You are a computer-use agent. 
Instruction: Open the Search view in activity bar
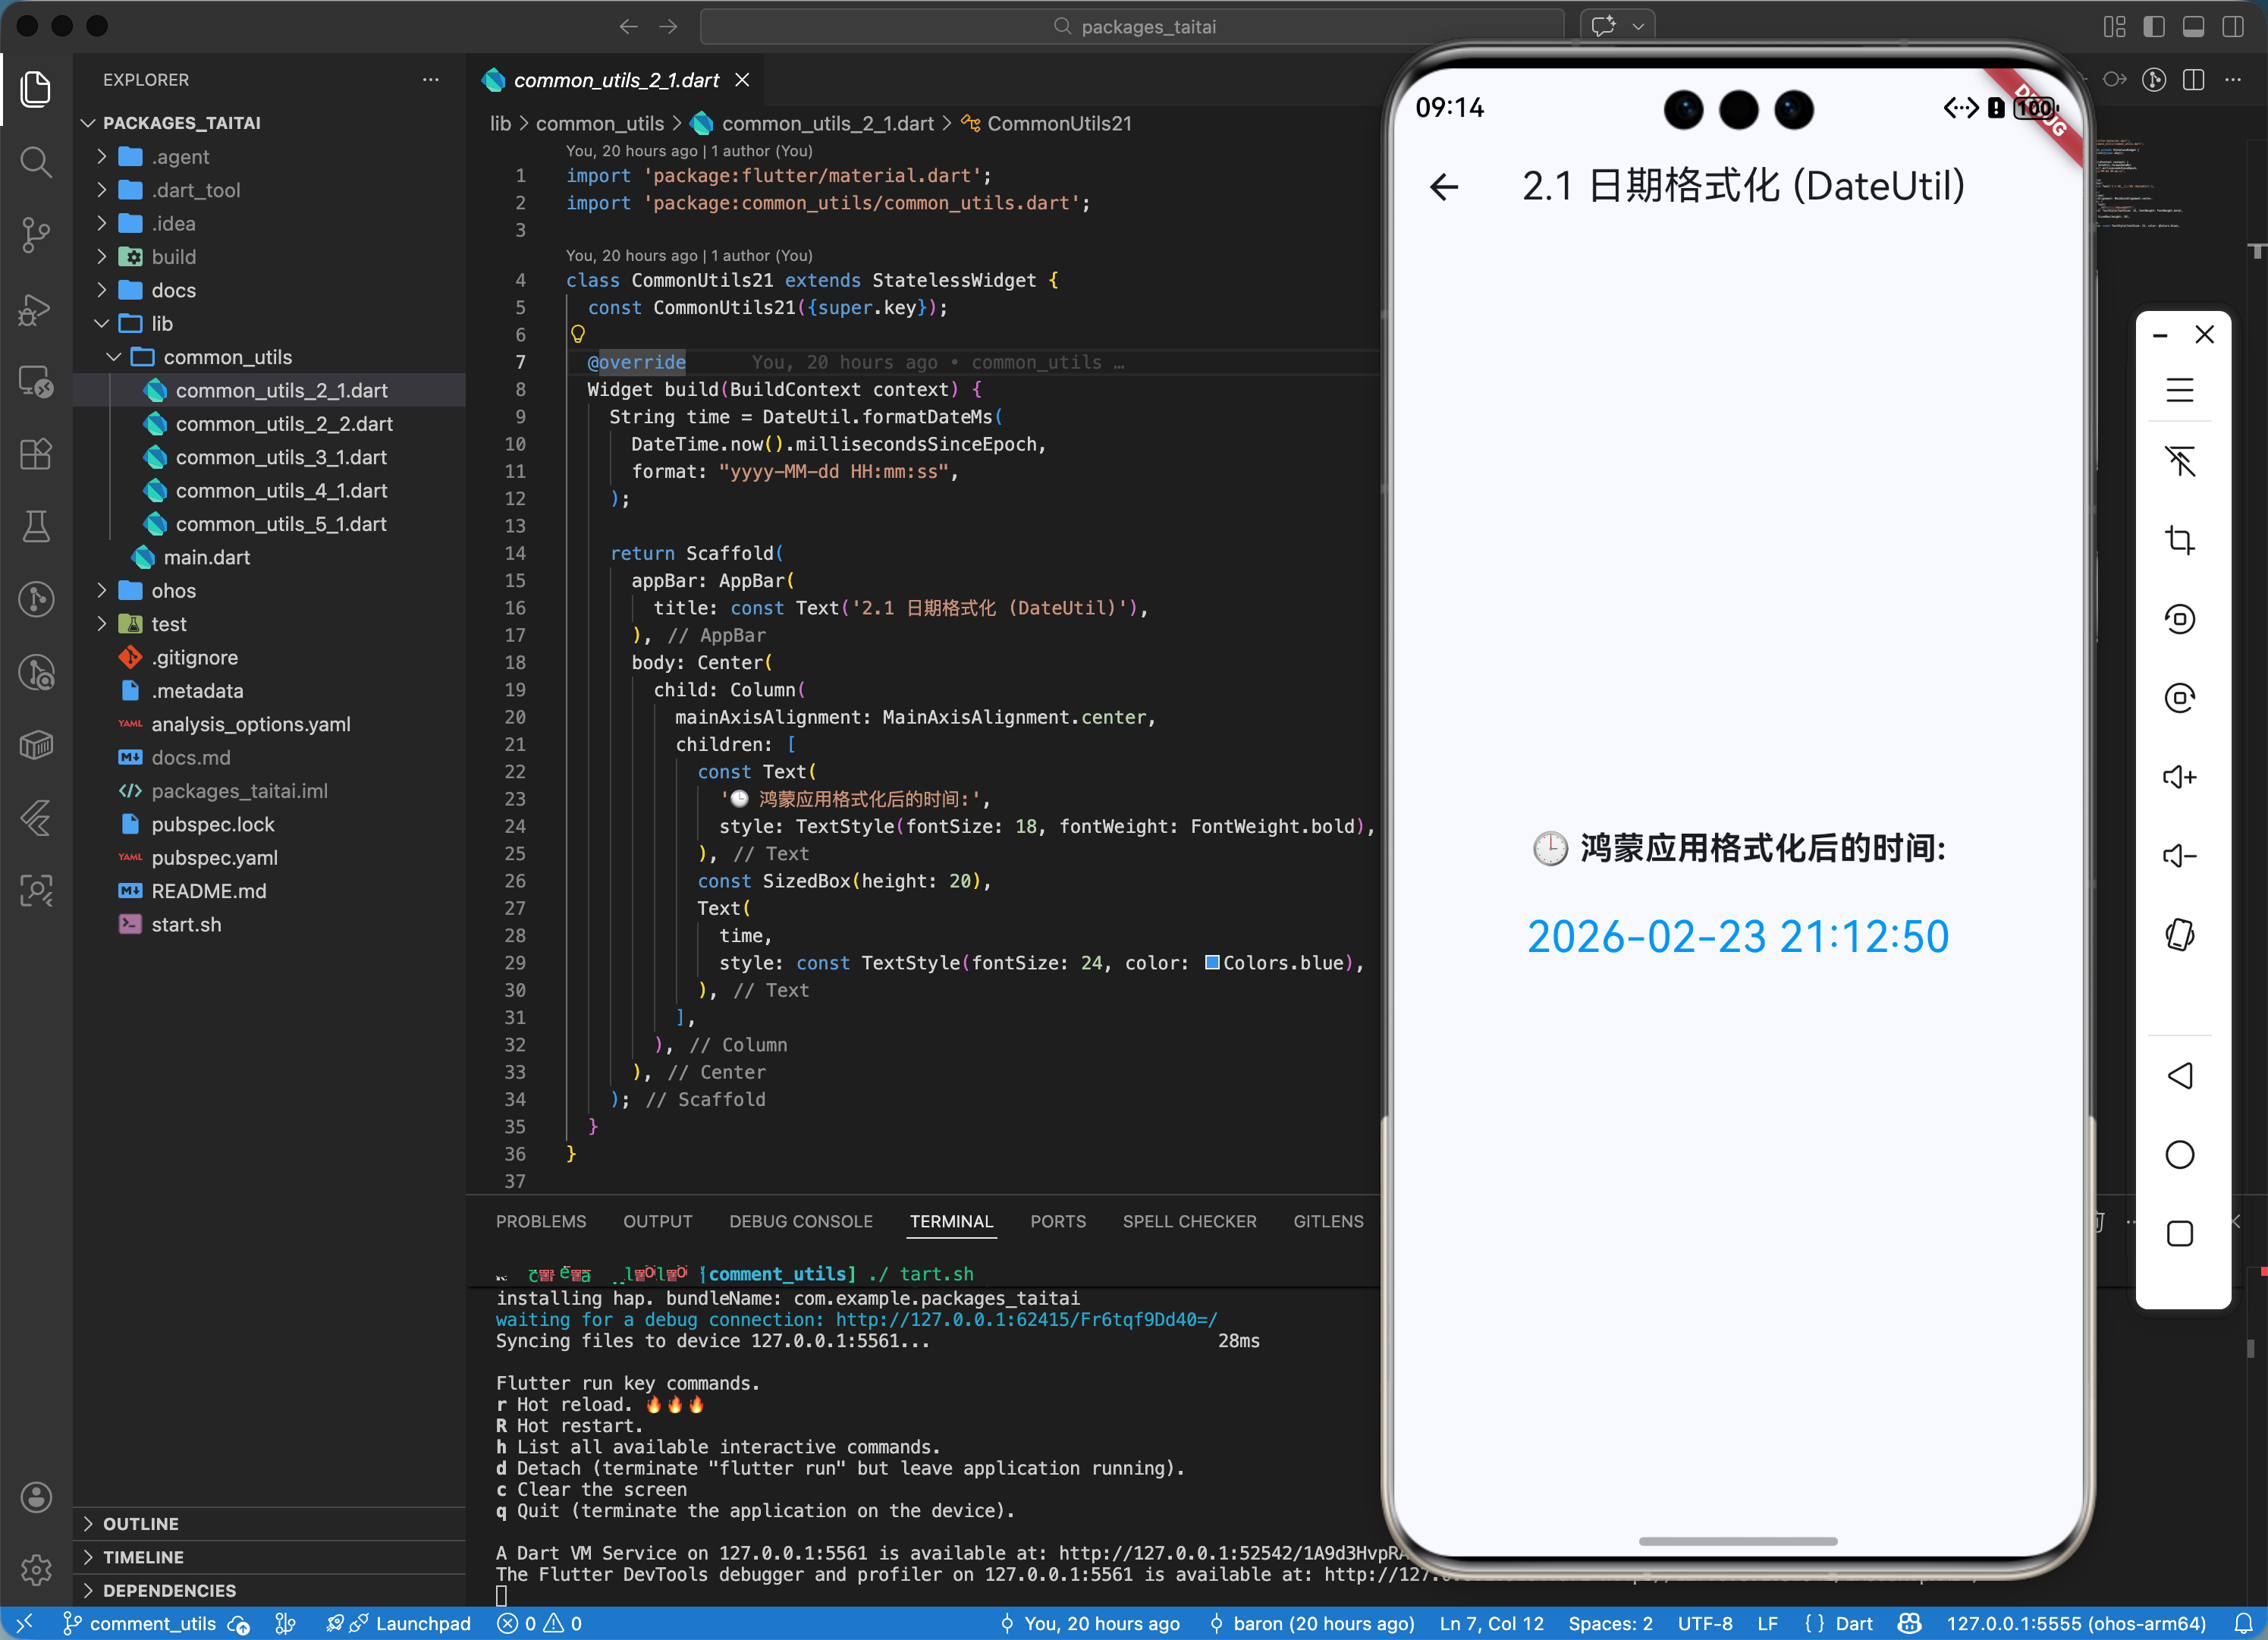36,162
